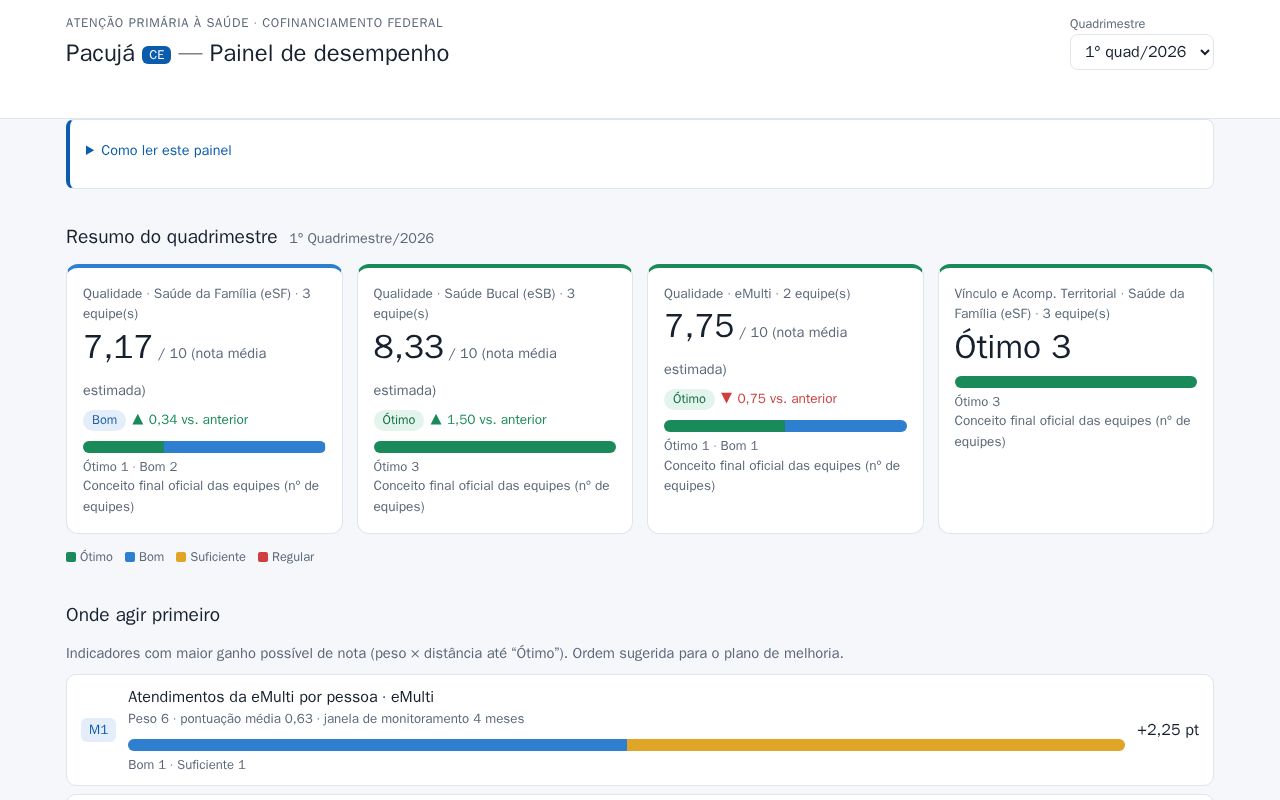Screen dimensions: 1280x800
Task: Click the yellow Suficiente legend square
Action: (181, 557)
